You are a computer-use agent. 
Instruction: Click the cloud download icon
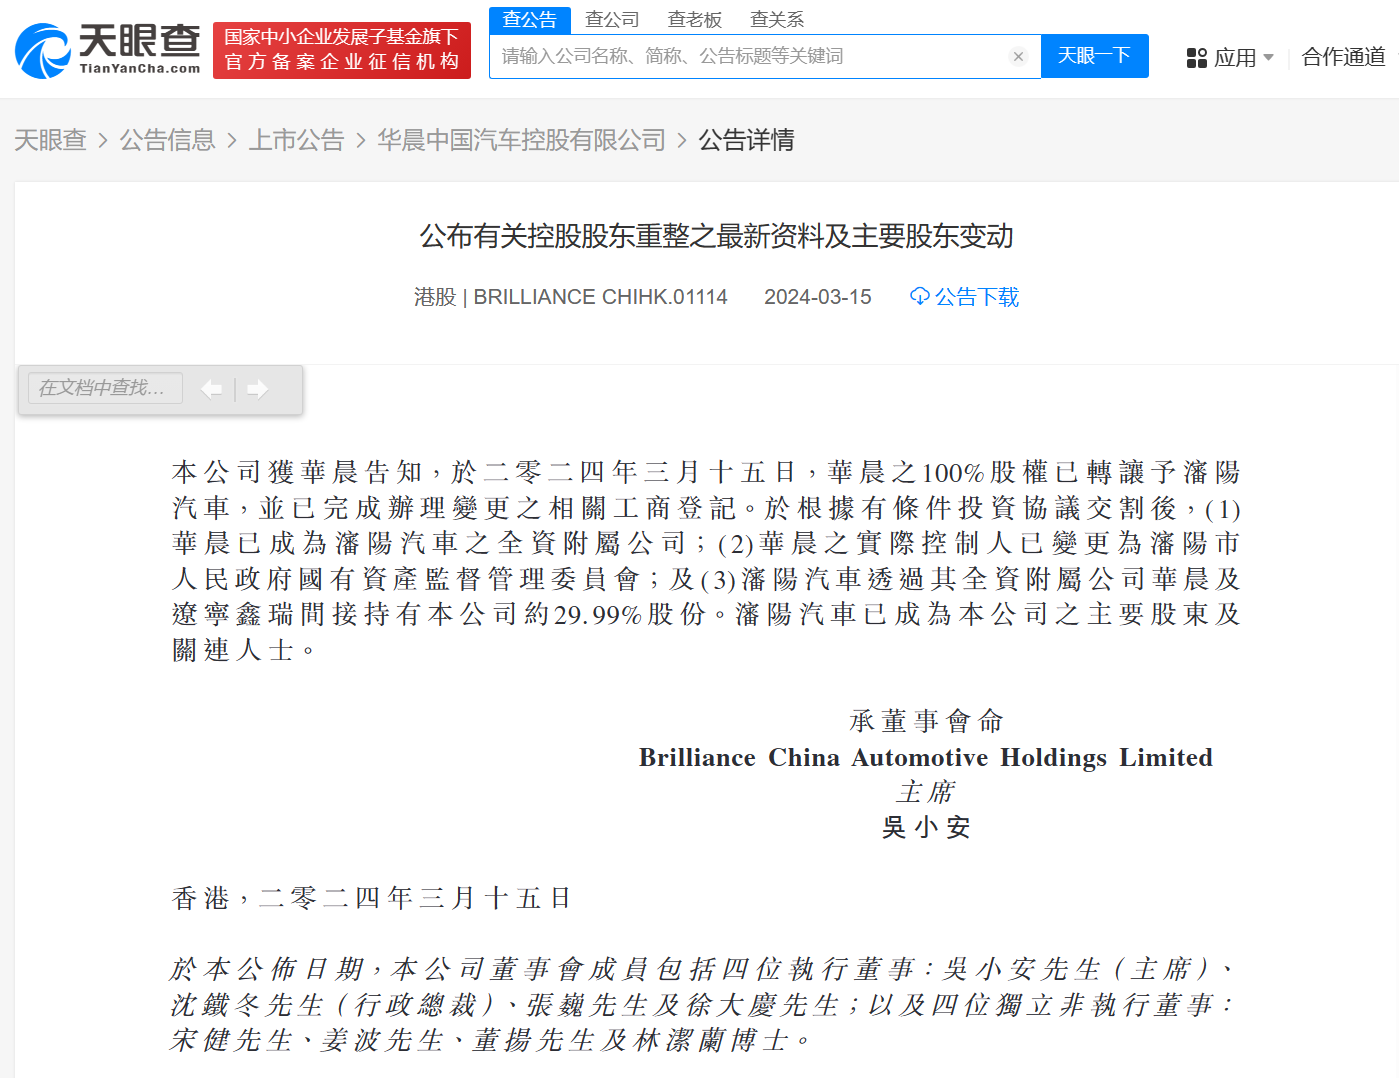[x=919, y=297]
